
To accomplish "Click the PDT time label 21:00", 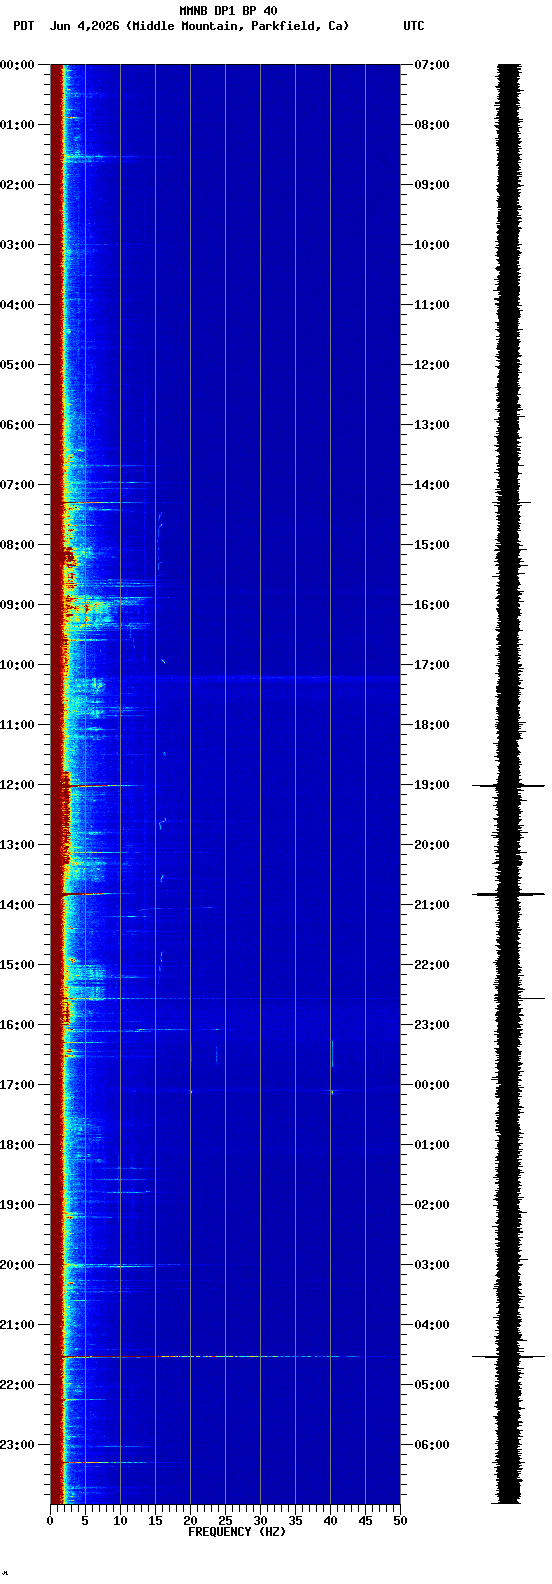I will [x=17, y=1325].
